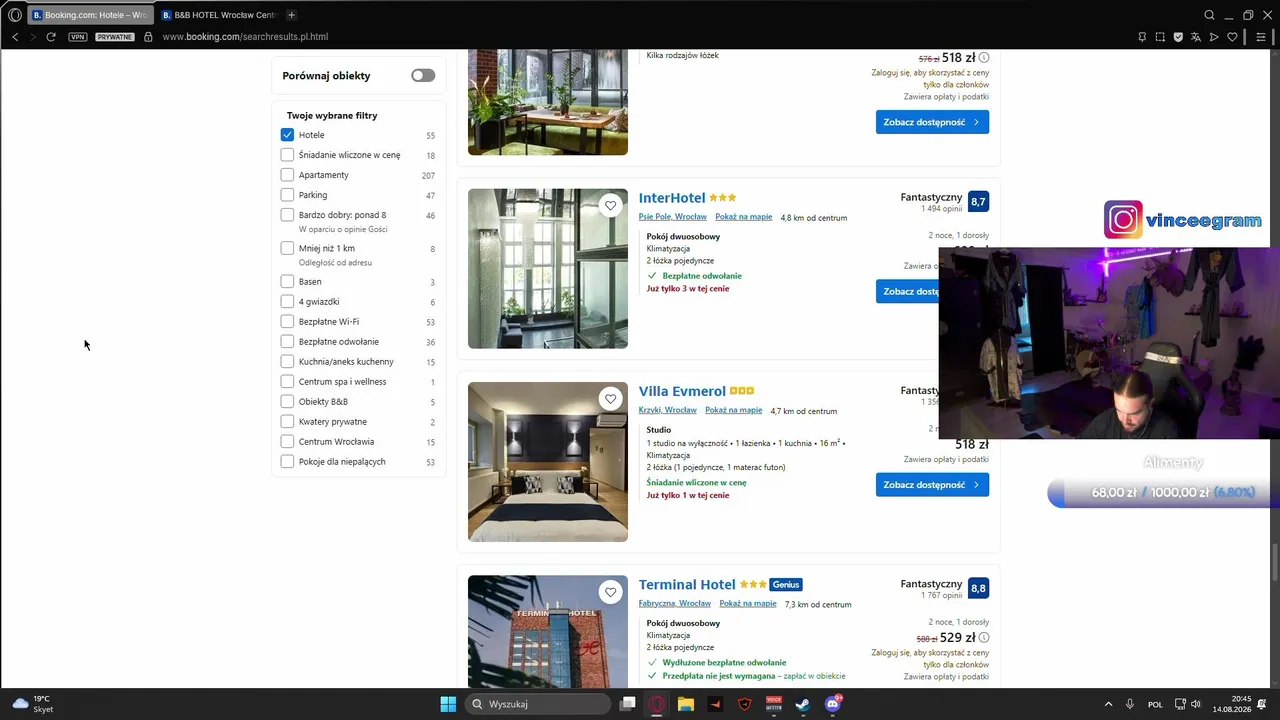This screenshot has height=720, width=1280.
Task: Click price info icon next to 529 zł
Action: coord(984,637)
